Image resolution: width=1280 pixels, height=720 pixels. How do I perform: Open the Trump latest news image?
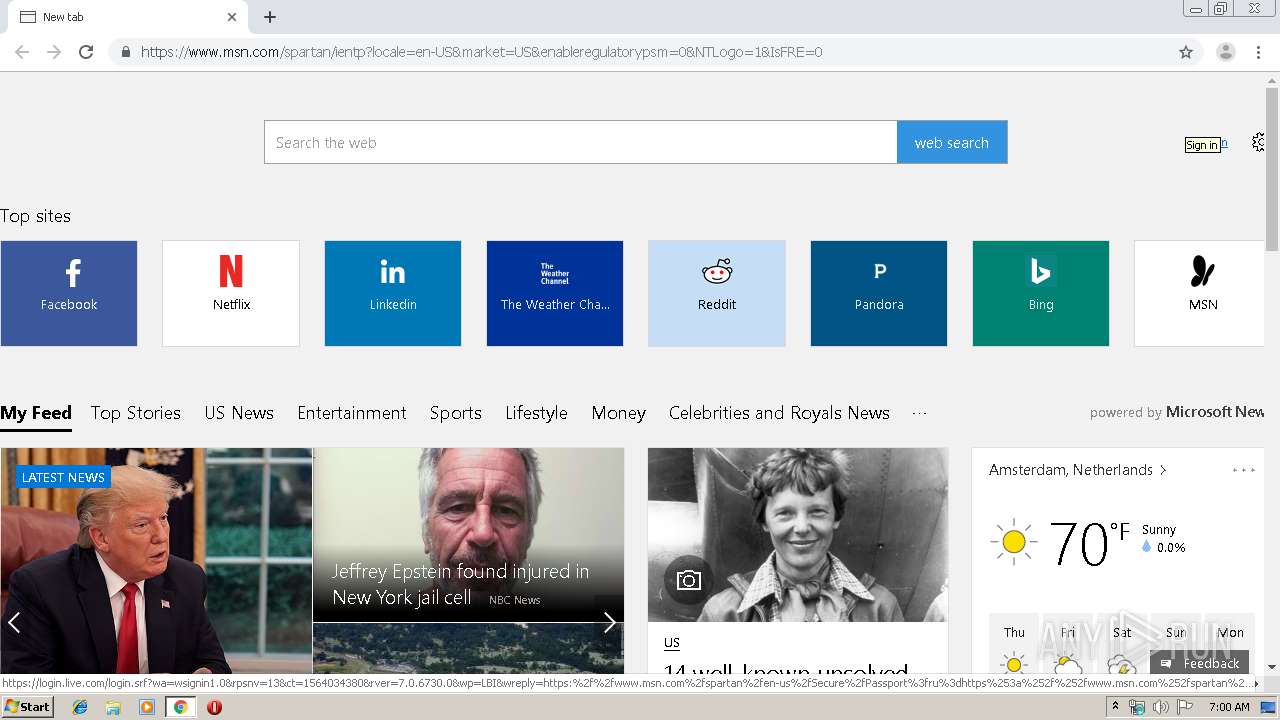pyautogui.click(x=156, y=560)
